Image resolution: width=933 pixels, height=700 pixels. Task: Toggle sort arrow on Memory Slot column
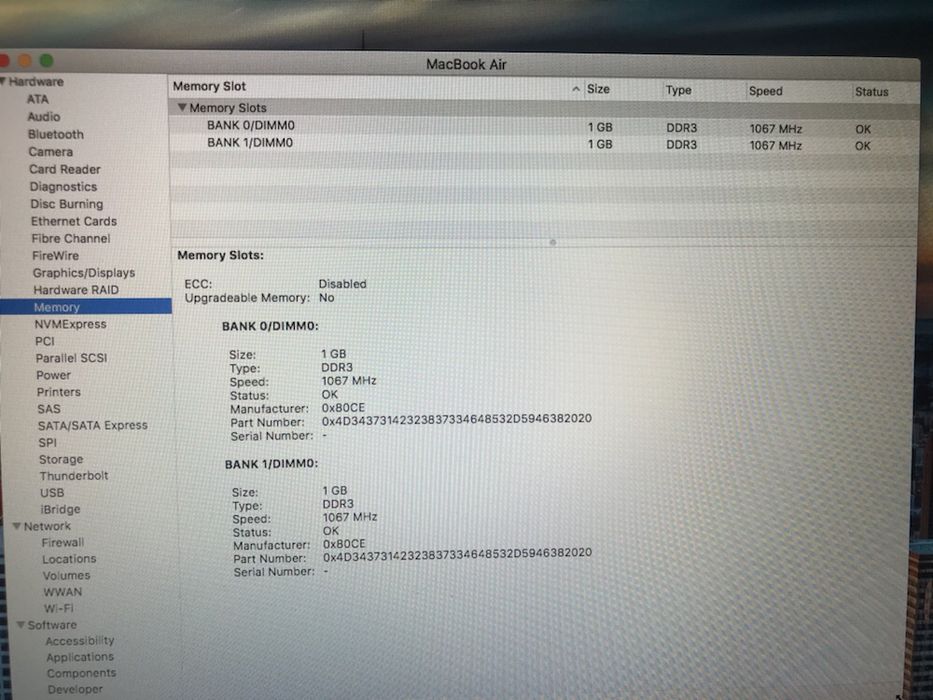coord(575,89)
